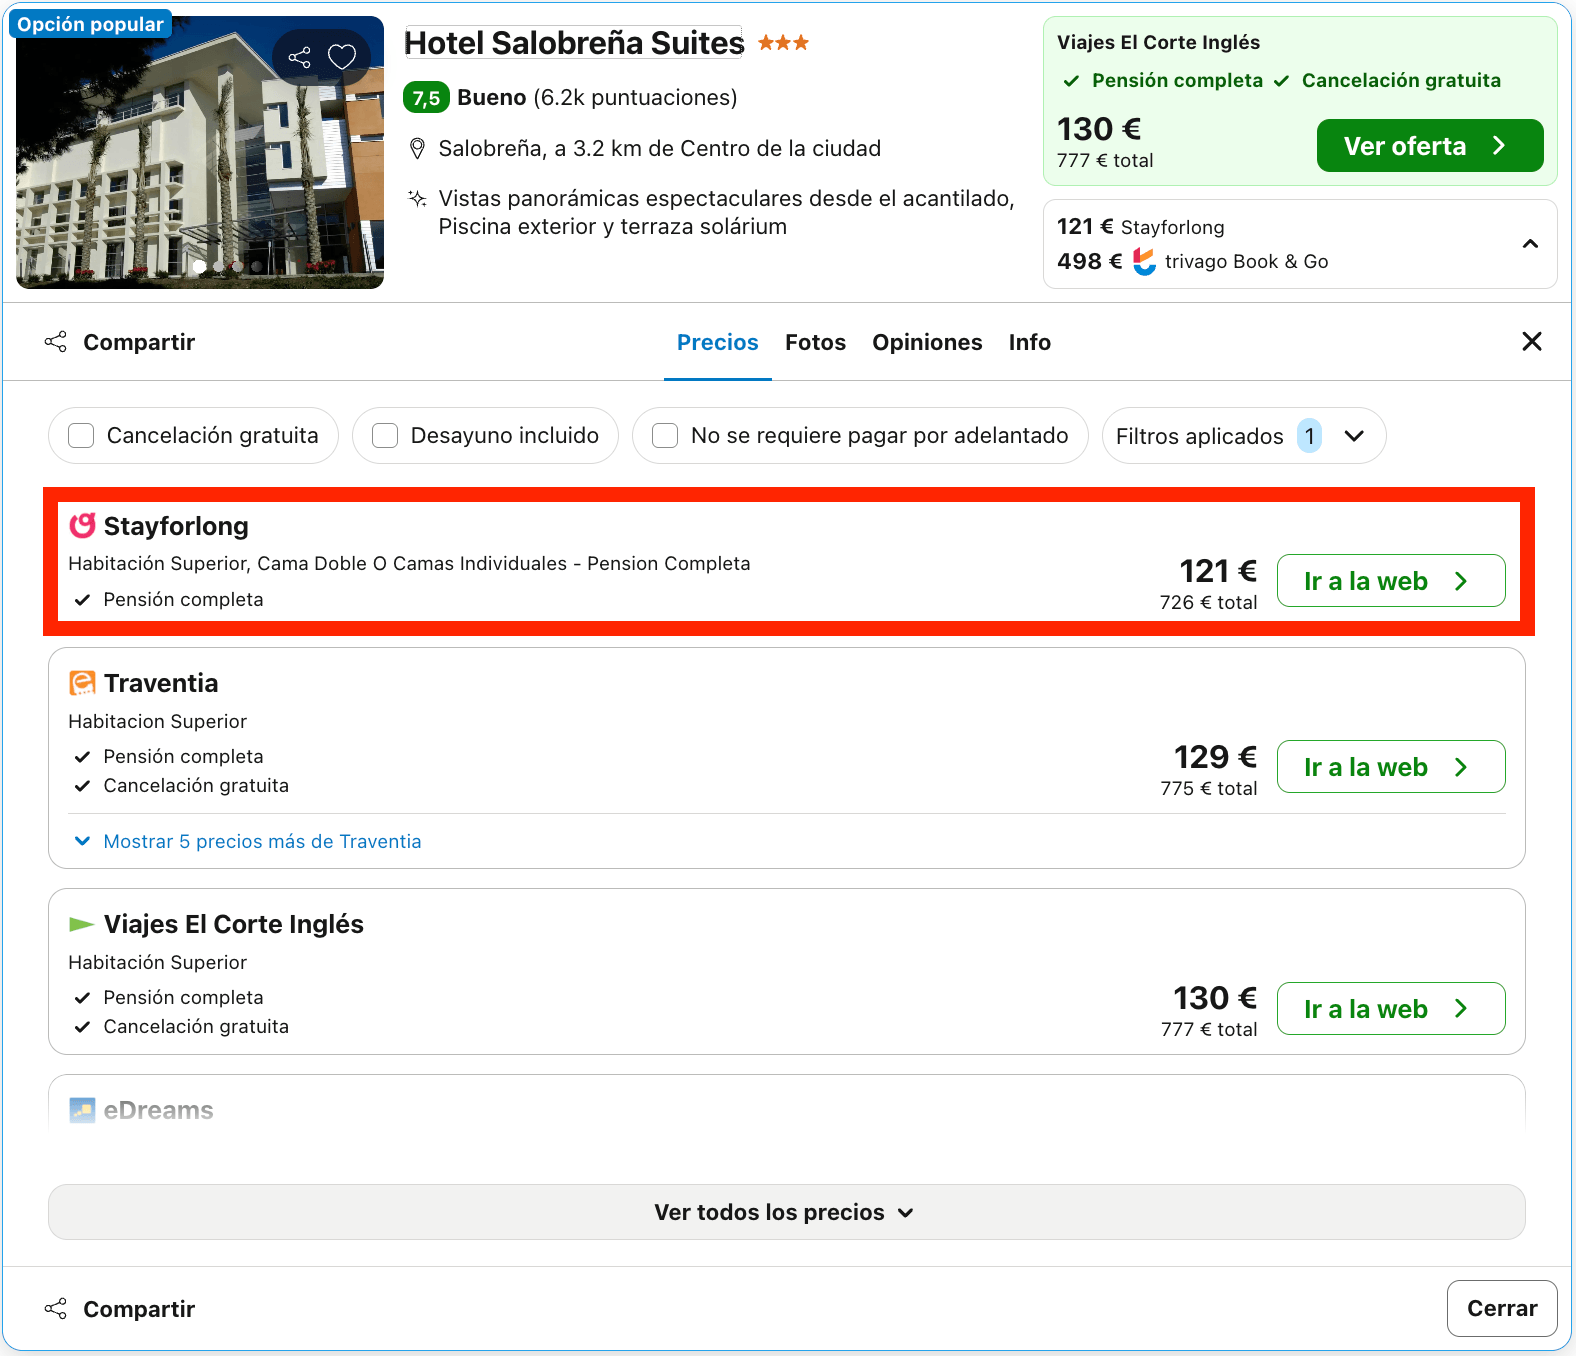Click bottom Compartir link
The image size is (1576, 1356).
click(139, 1309)
